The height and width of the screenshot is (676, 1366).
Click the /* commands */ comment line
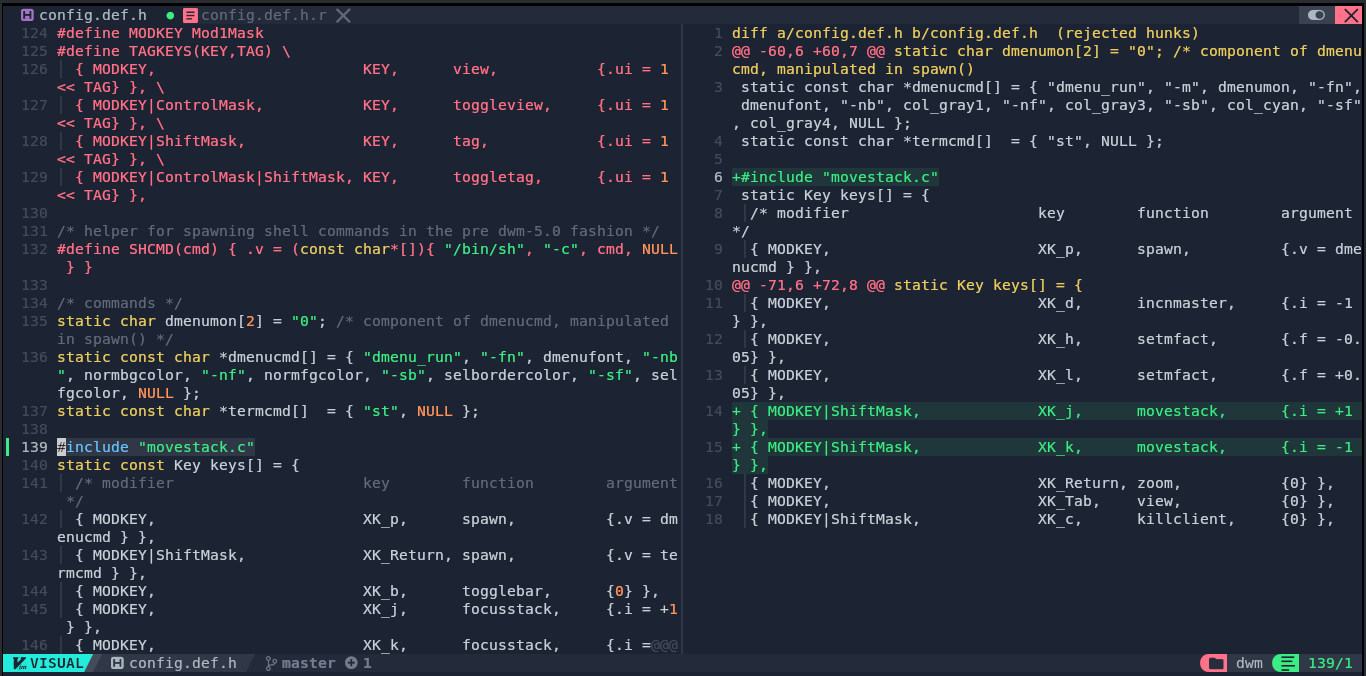tap(119, 303)
